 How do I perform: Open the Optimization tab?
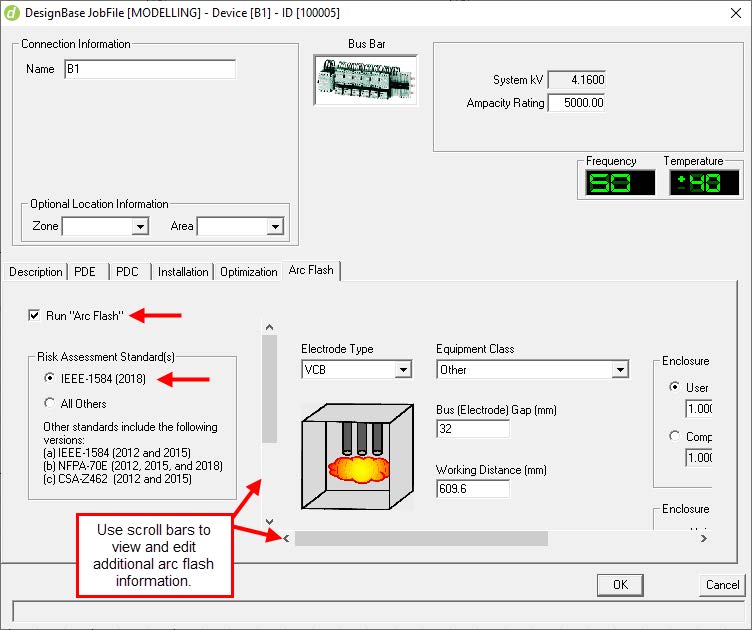[x=248, y=272]
